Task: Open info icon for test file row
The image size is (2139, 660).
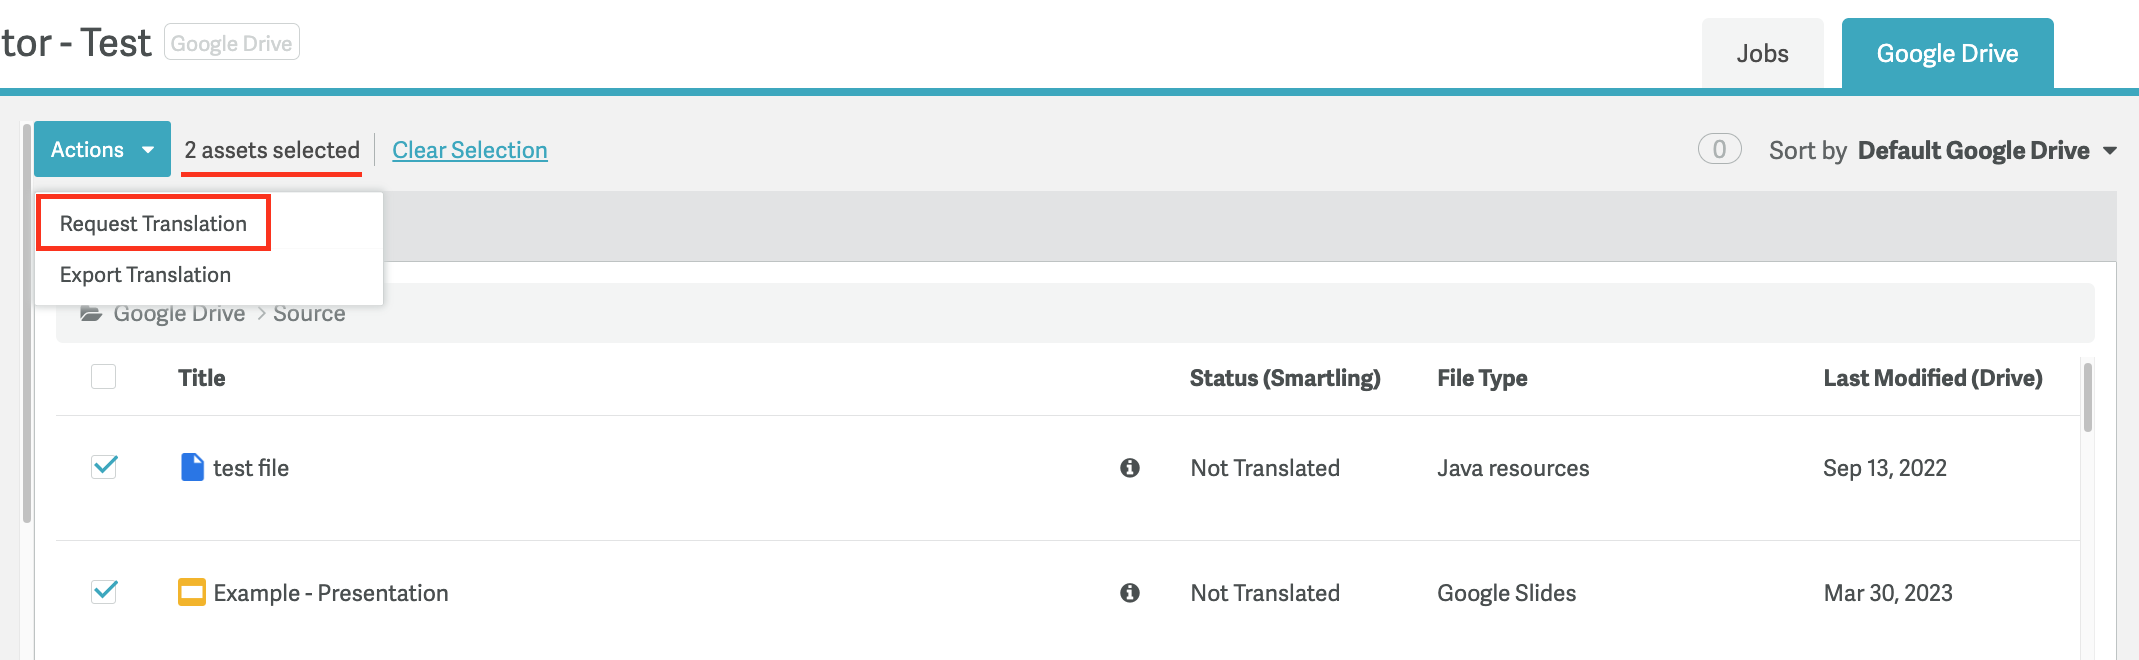Action: (1130, 467)
